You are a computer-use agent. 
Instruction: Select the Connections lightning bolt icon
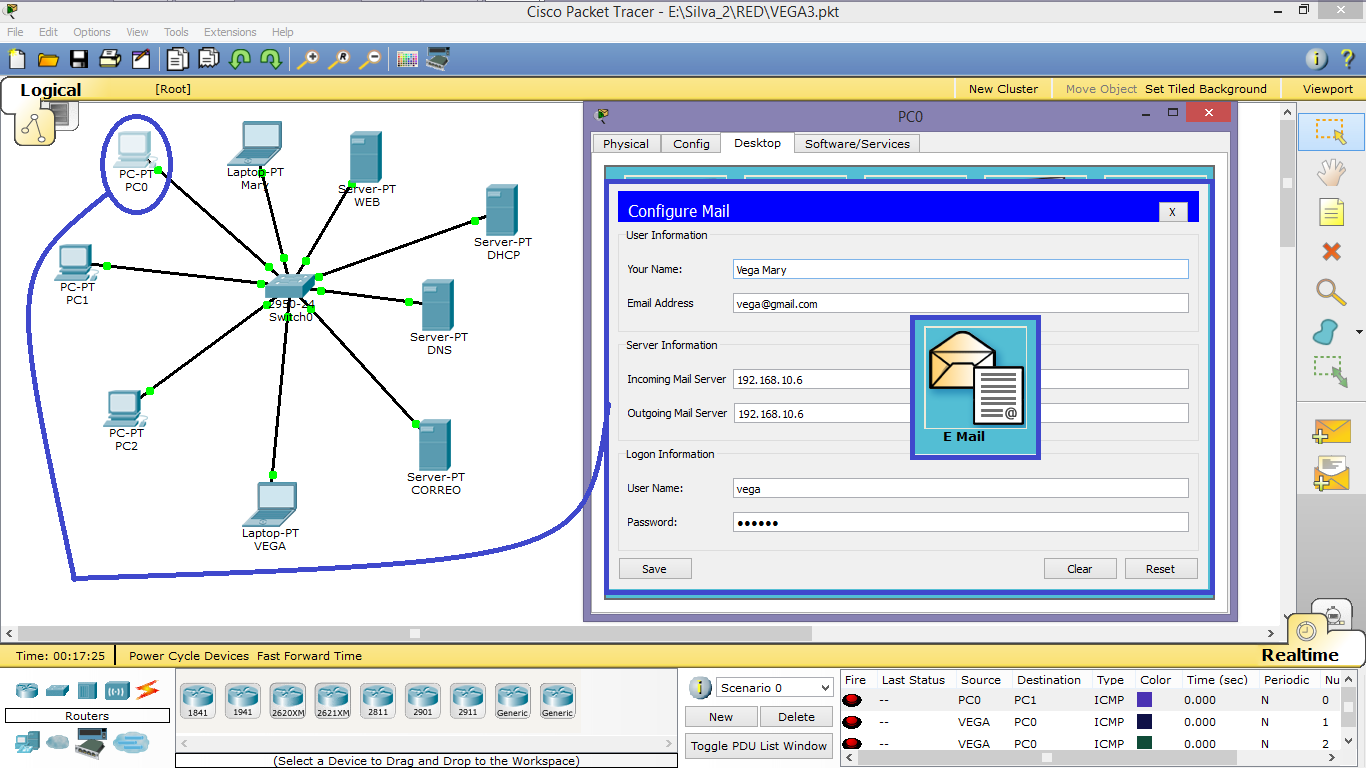148,689
